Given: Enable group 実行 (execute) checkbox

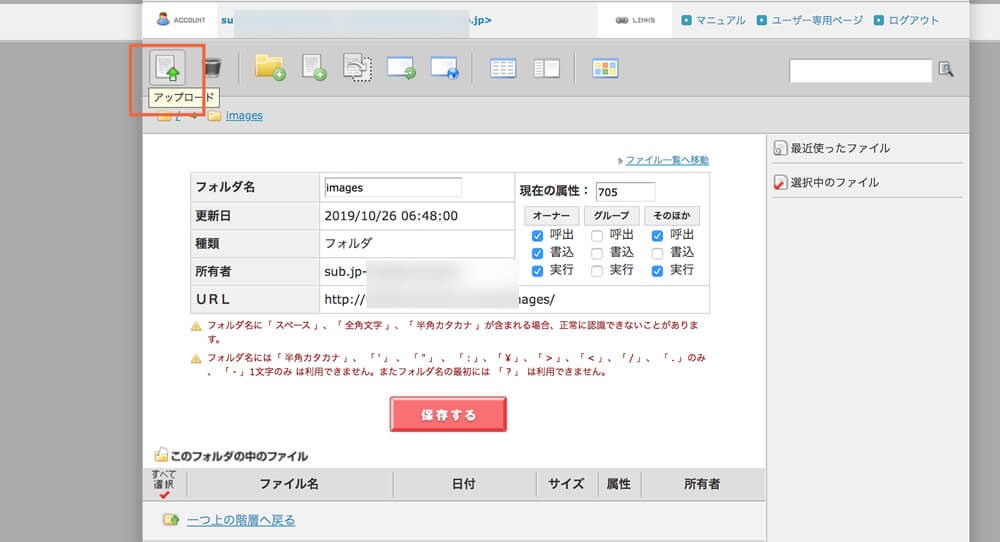Looking at the screenshot, I should coord(597,272).
